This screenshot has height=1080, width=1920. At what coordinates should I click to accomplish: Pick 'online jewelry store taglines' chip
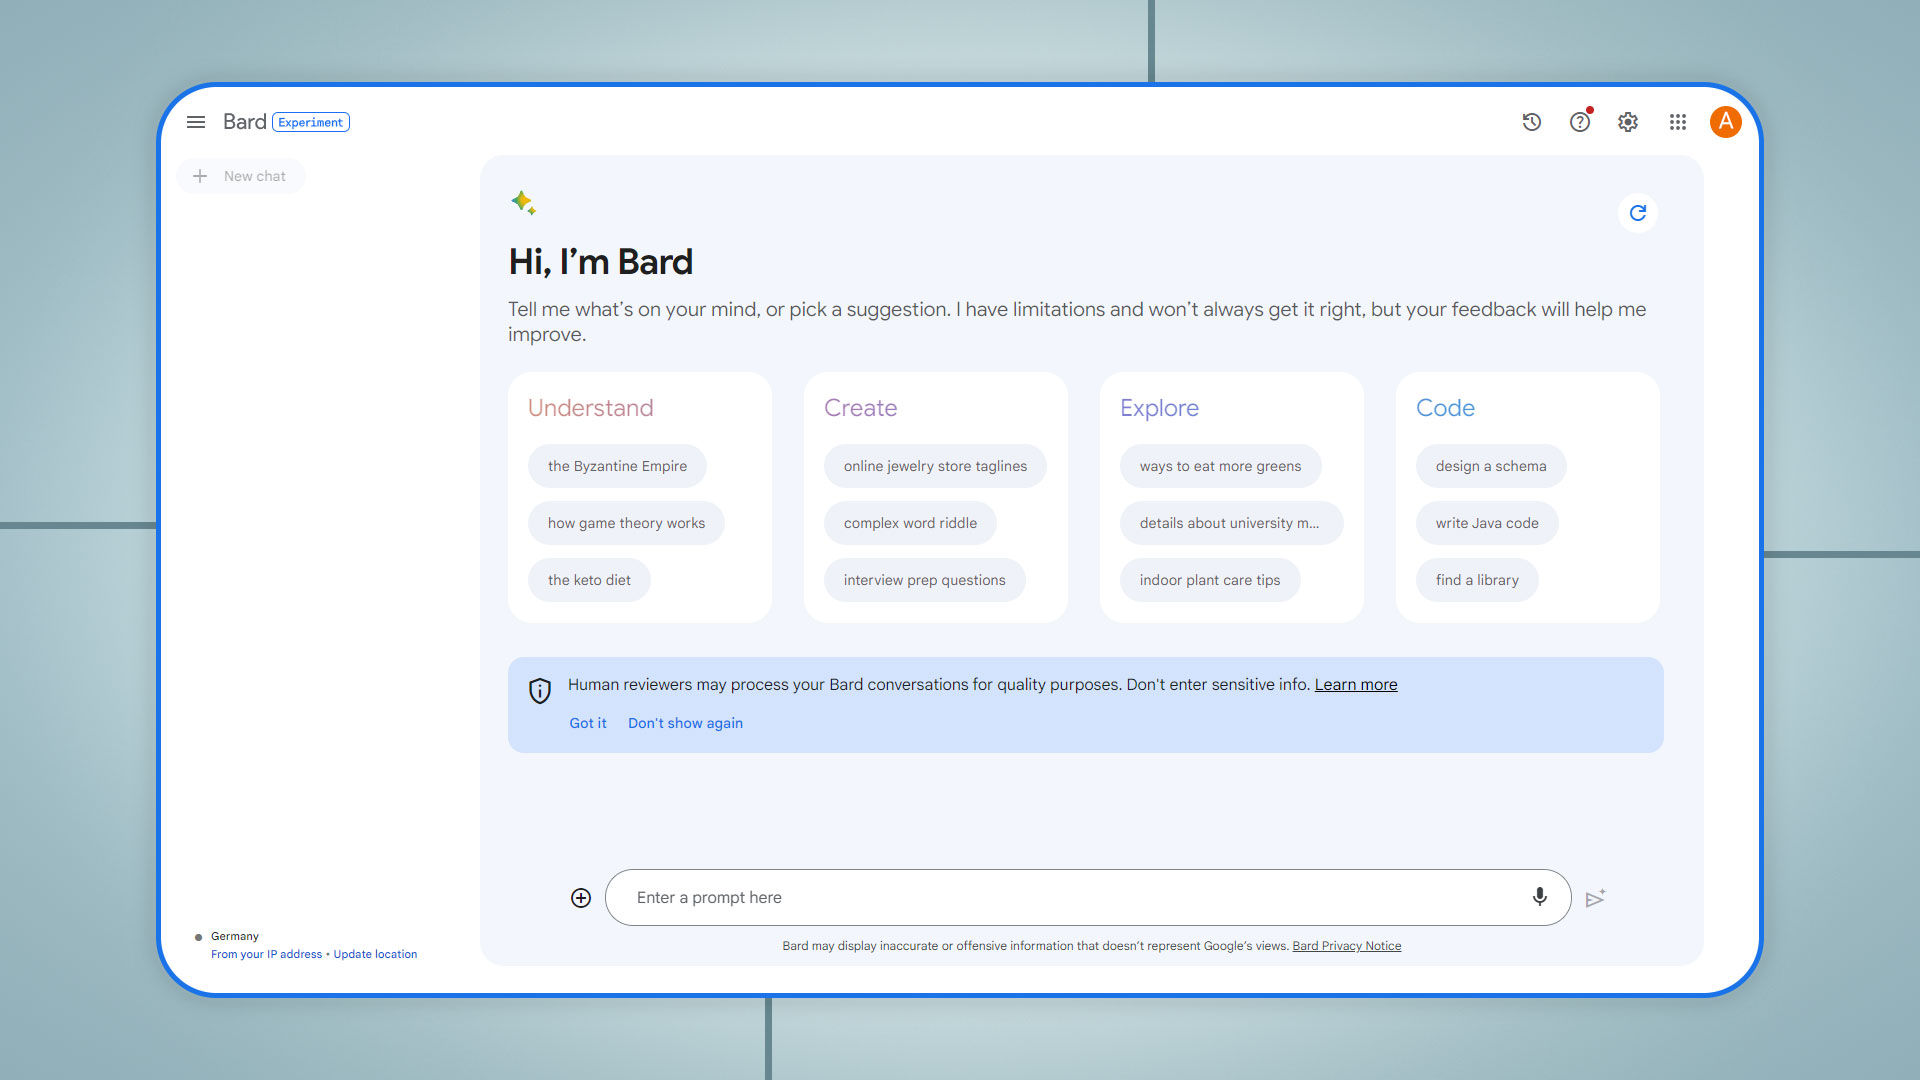[935, 466]
